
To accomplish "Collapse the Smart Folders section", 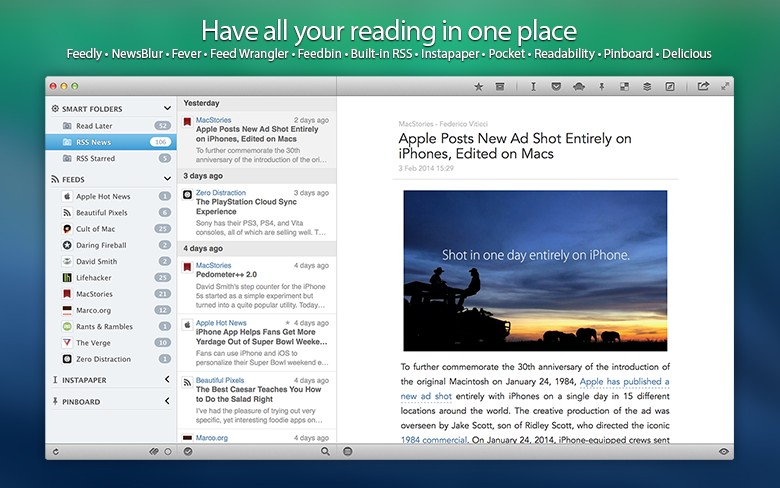I will click(x=166, y=108).
